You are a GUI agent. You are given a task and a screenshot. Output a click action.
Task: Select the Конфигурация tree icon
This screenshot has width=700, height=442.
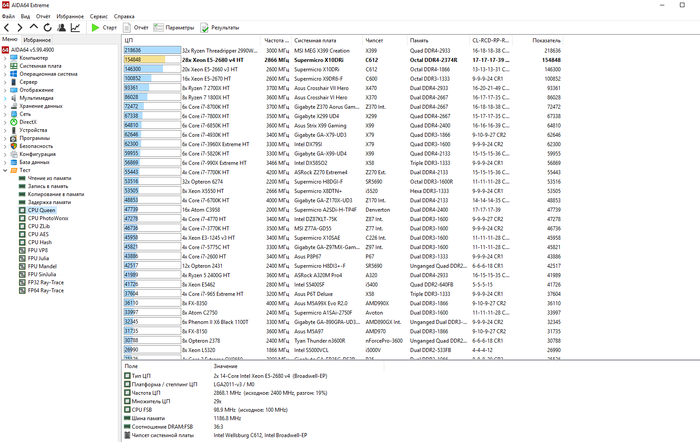point(13,154)
